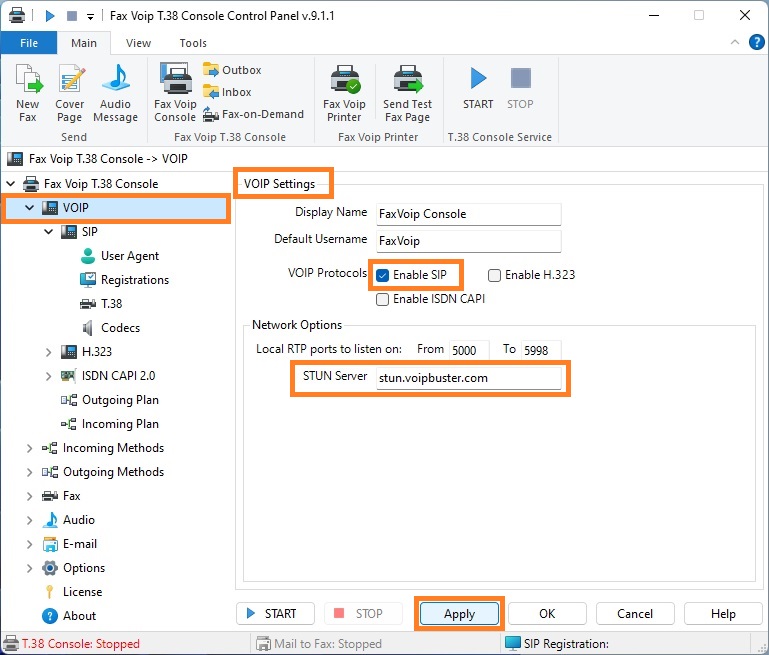Click the Display Name input field
This screenshot has height=655, width=769.
(x=468, y=214)
